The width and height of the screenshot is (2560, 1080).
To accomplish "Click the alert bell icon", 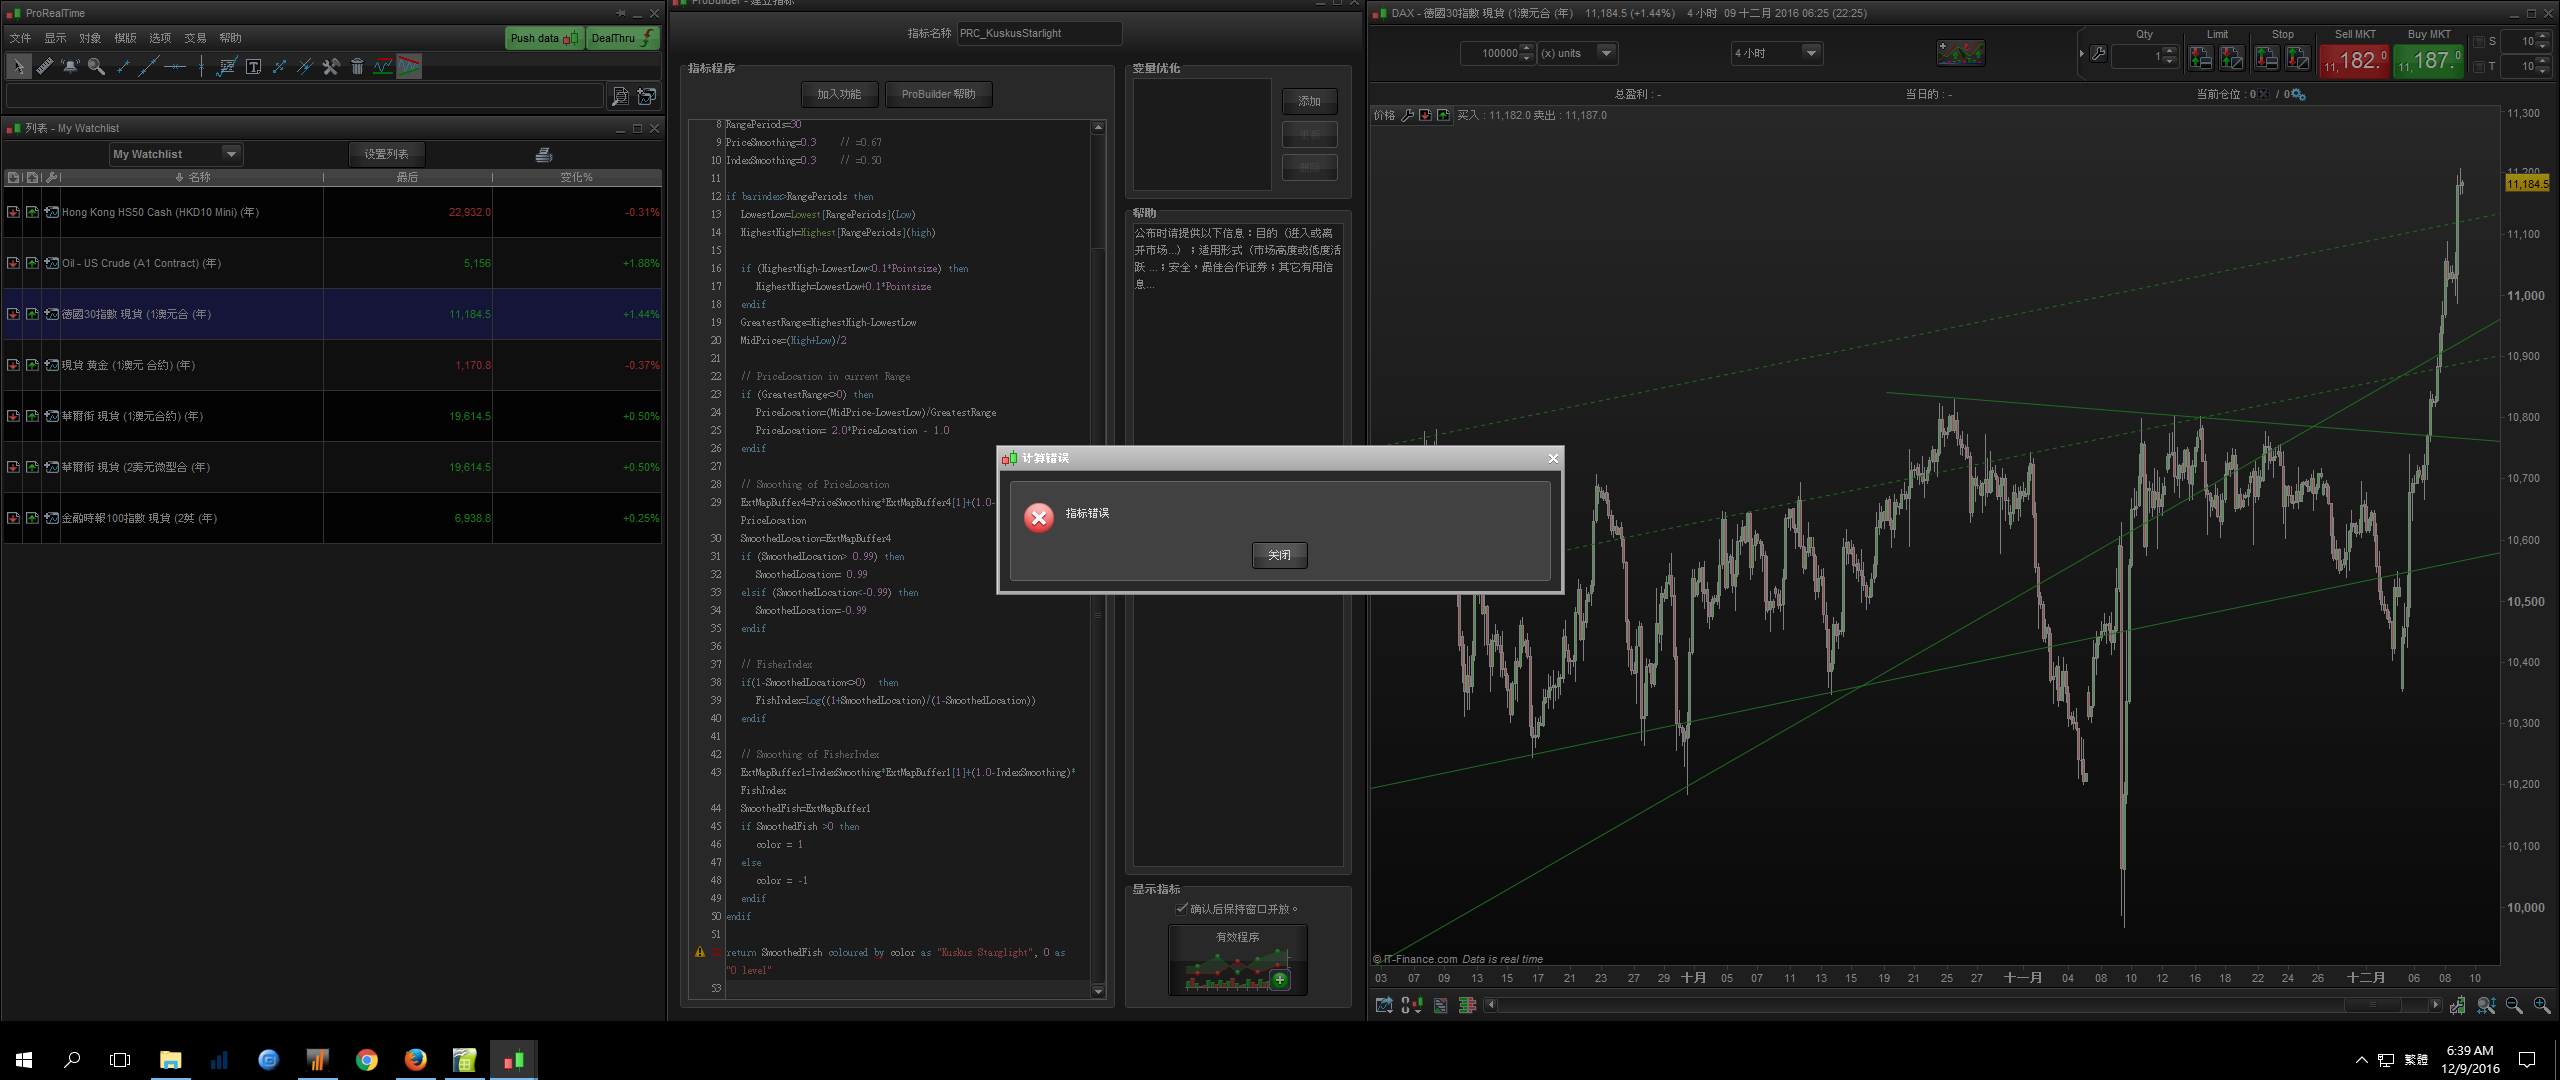I will coord(70,67).
